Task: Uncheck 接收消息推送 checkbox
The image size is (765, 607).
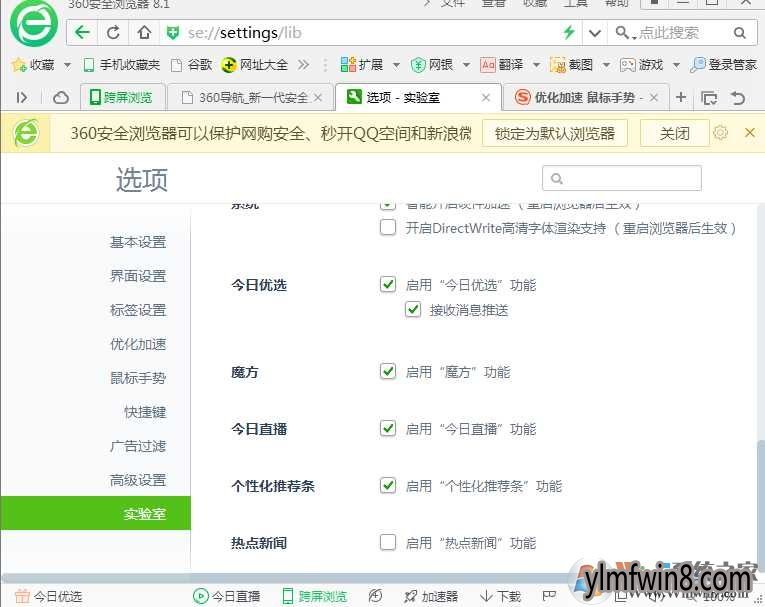Action: tap(413, 309)
